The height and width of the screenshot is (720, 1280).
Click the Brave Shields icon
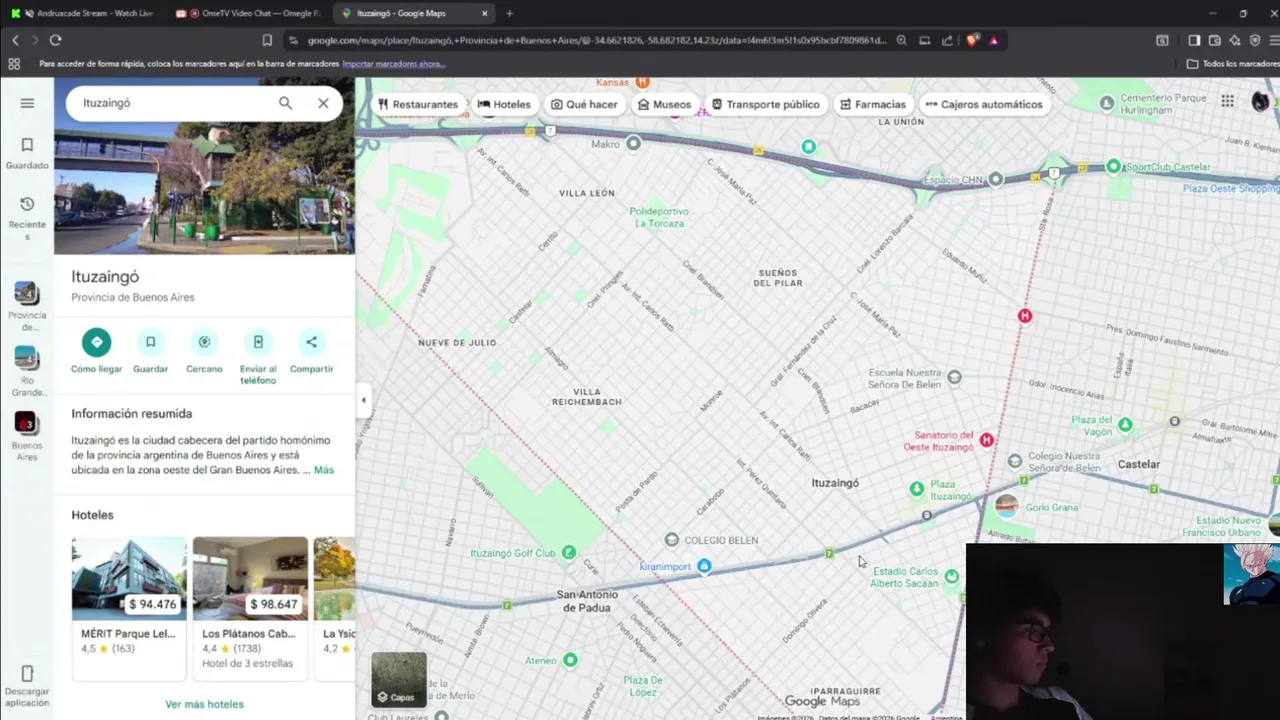coord(972,40)
